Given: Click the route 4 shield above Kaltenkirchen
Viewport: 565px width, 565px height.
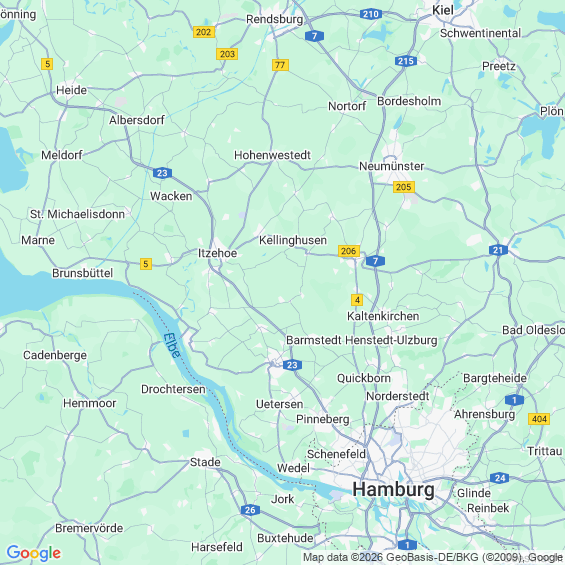Looking at the screenshot, I should coord(357,300).
